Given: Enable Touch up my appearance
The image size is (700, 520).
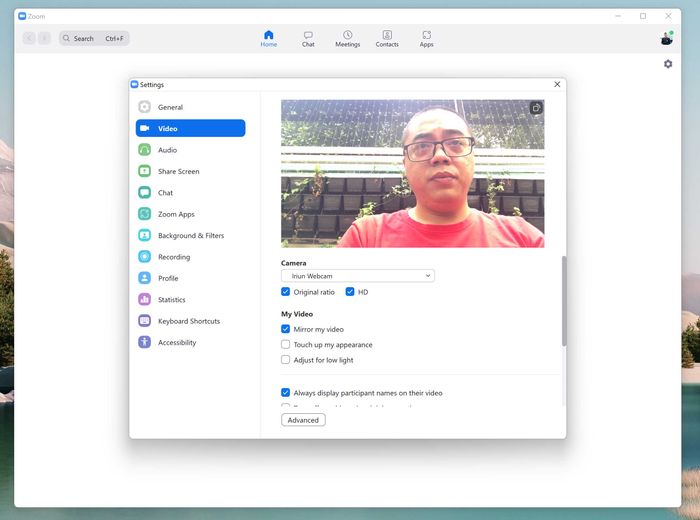Looking at the screenshot, I should (x=286, y=345).
